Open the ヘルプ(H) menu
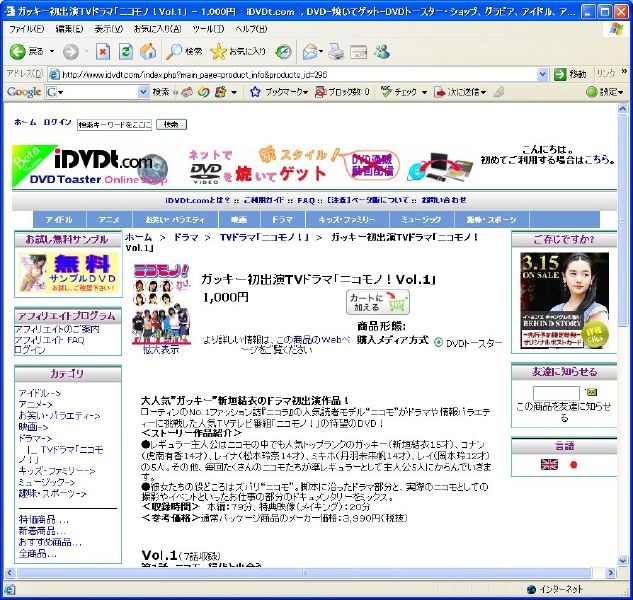 coord(251,29)
